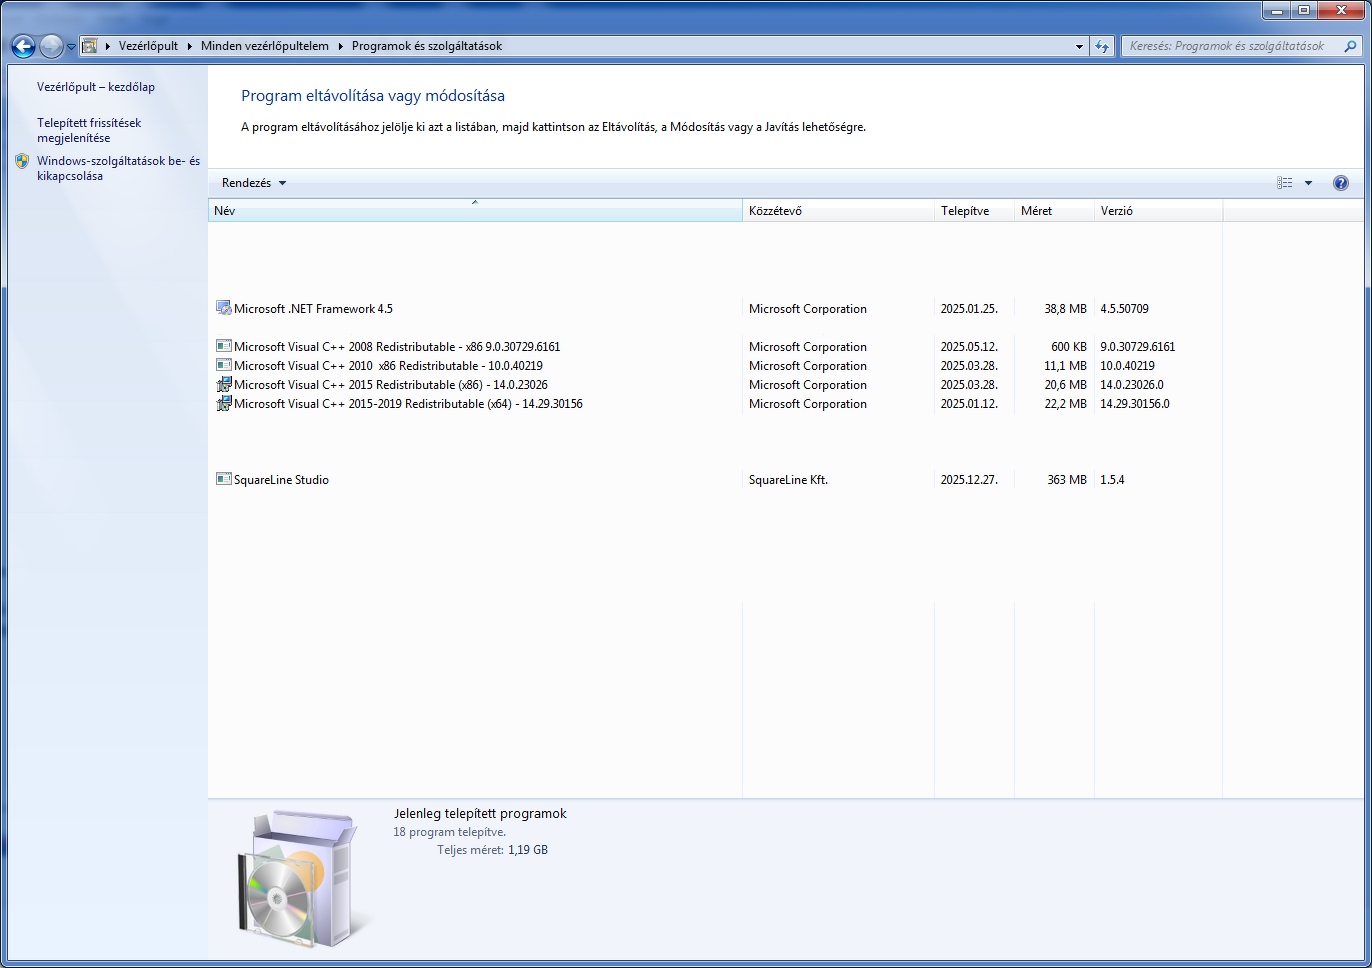Open the view options dropdown arrow
The width and height of the screenshot is (1372, 968).
click(x=1308, y=183)
